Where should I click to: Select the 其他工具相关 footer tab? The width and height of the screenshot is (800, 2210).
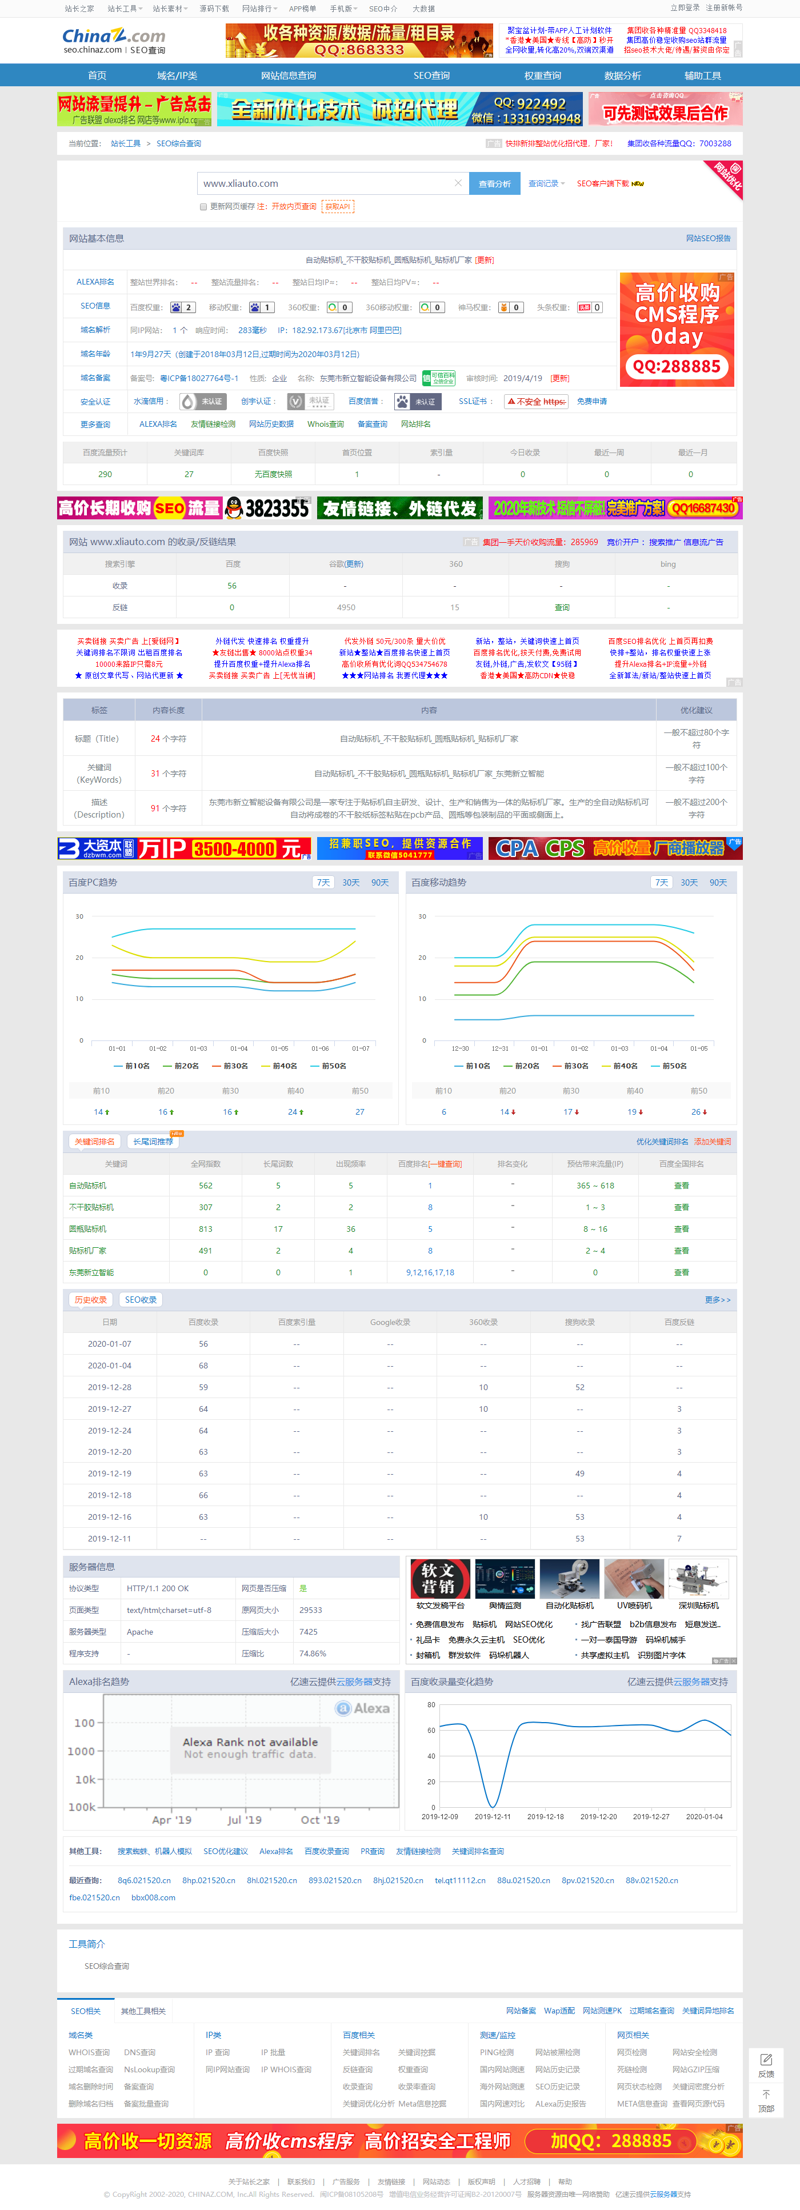coord(143,2011)
